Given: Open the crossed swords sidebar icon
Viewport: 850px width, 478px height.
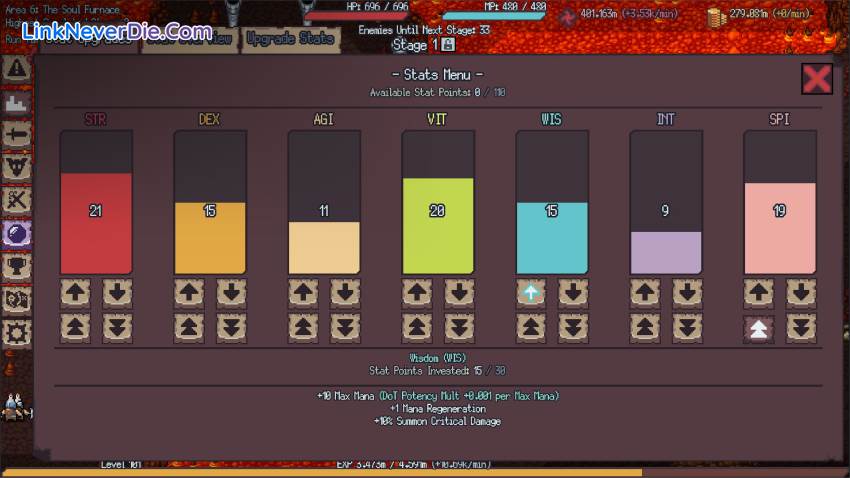Looking at the screenshot, I should [16, 200].
